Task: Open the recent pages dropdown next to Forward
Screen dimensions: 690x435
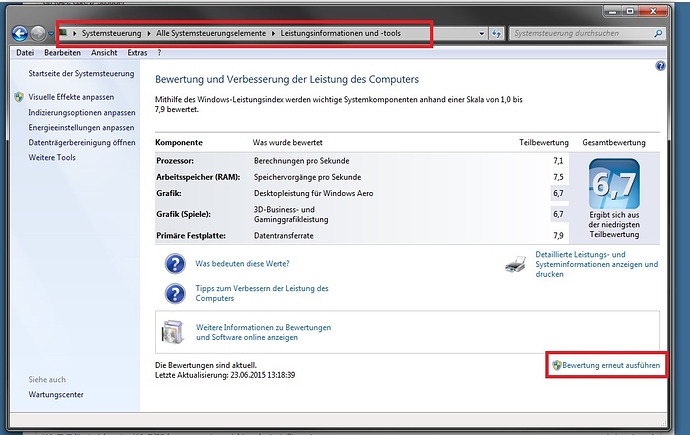Action: (51, 34)
